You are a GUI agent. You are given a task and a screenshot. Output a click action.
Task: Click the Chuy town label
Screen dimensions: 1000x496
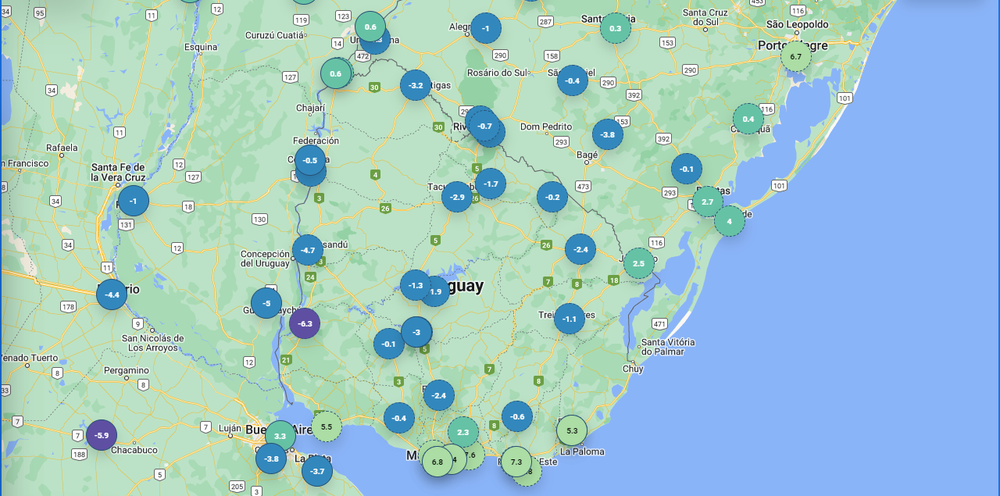pos(633,368)
